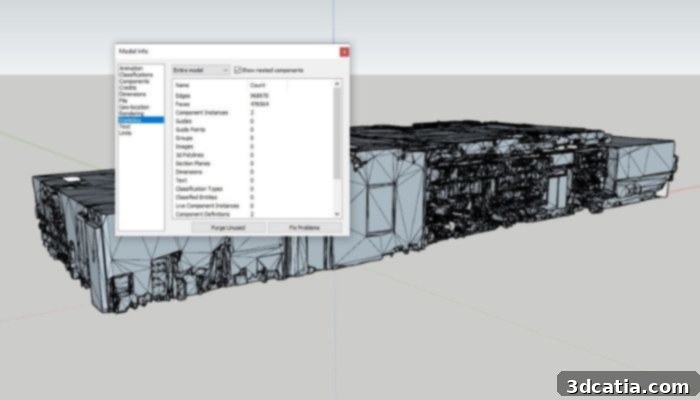Click the statistics list scrollbar thumb

pos(337,133)
